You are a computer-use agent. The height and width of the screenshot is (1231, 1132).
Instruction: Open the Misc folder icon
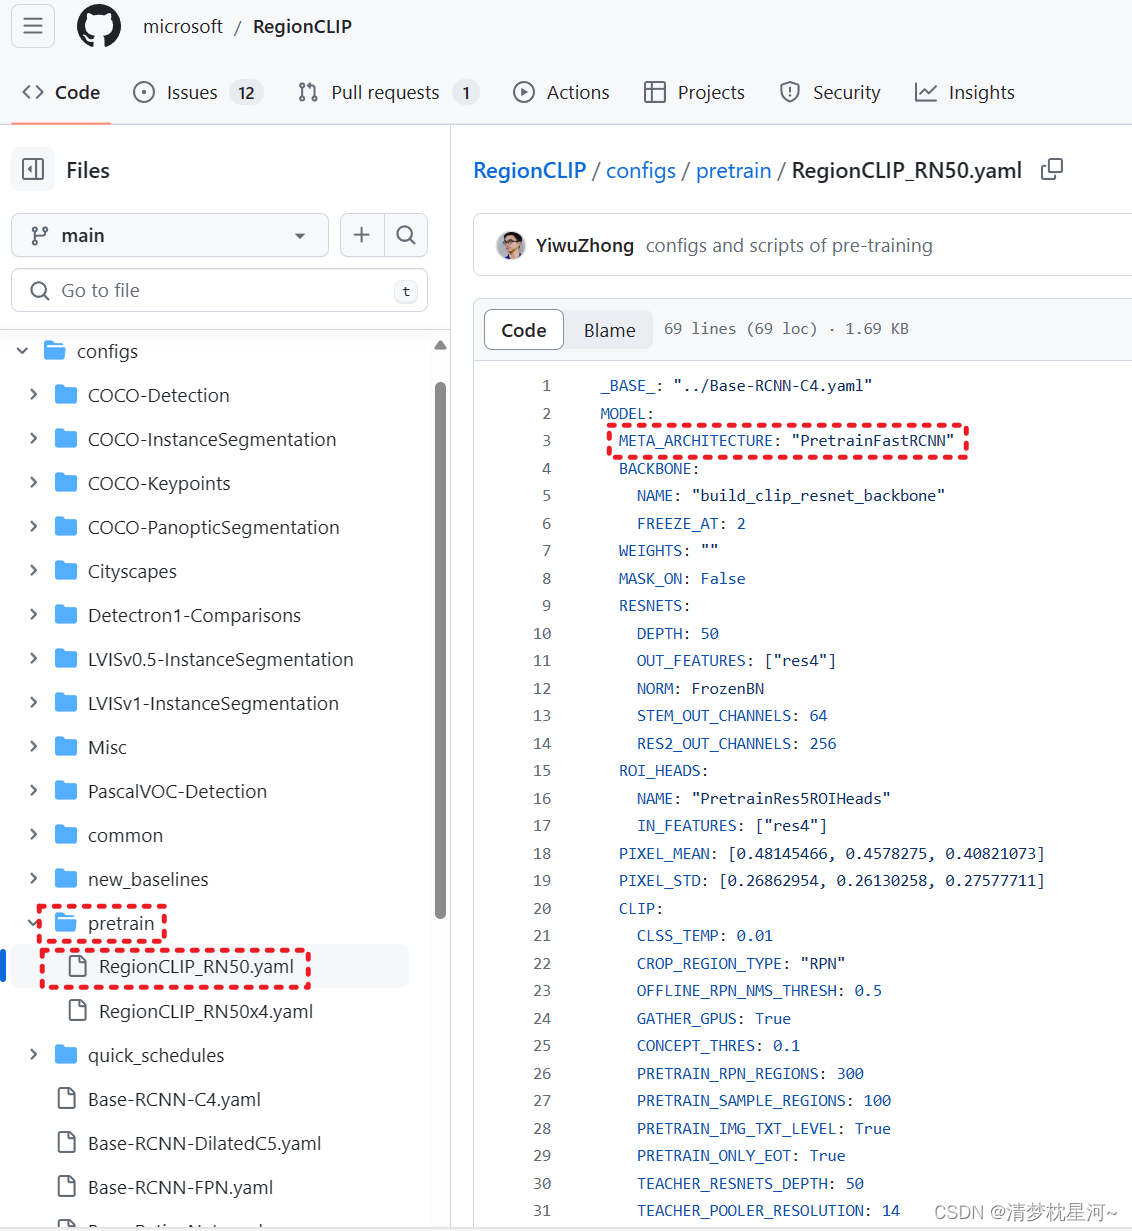pos(66,747)
